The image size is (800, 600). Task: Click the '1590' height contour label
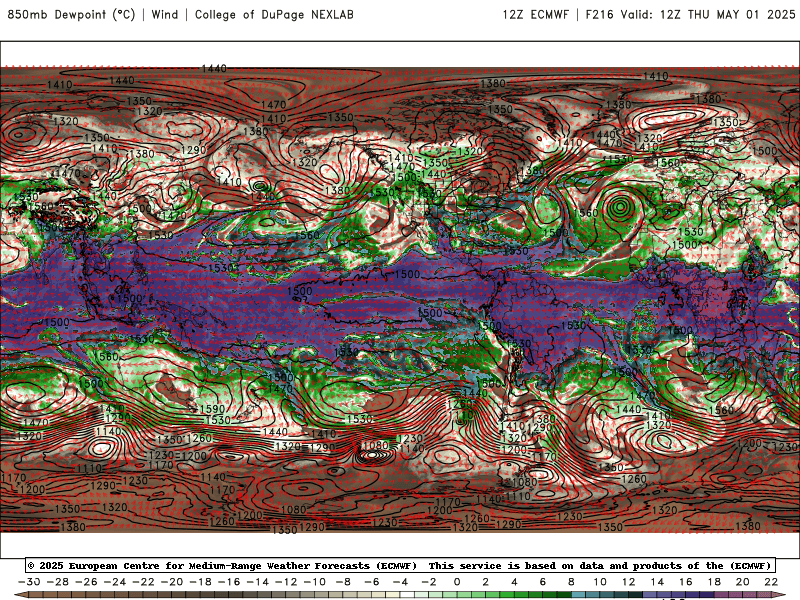point(212,409)
